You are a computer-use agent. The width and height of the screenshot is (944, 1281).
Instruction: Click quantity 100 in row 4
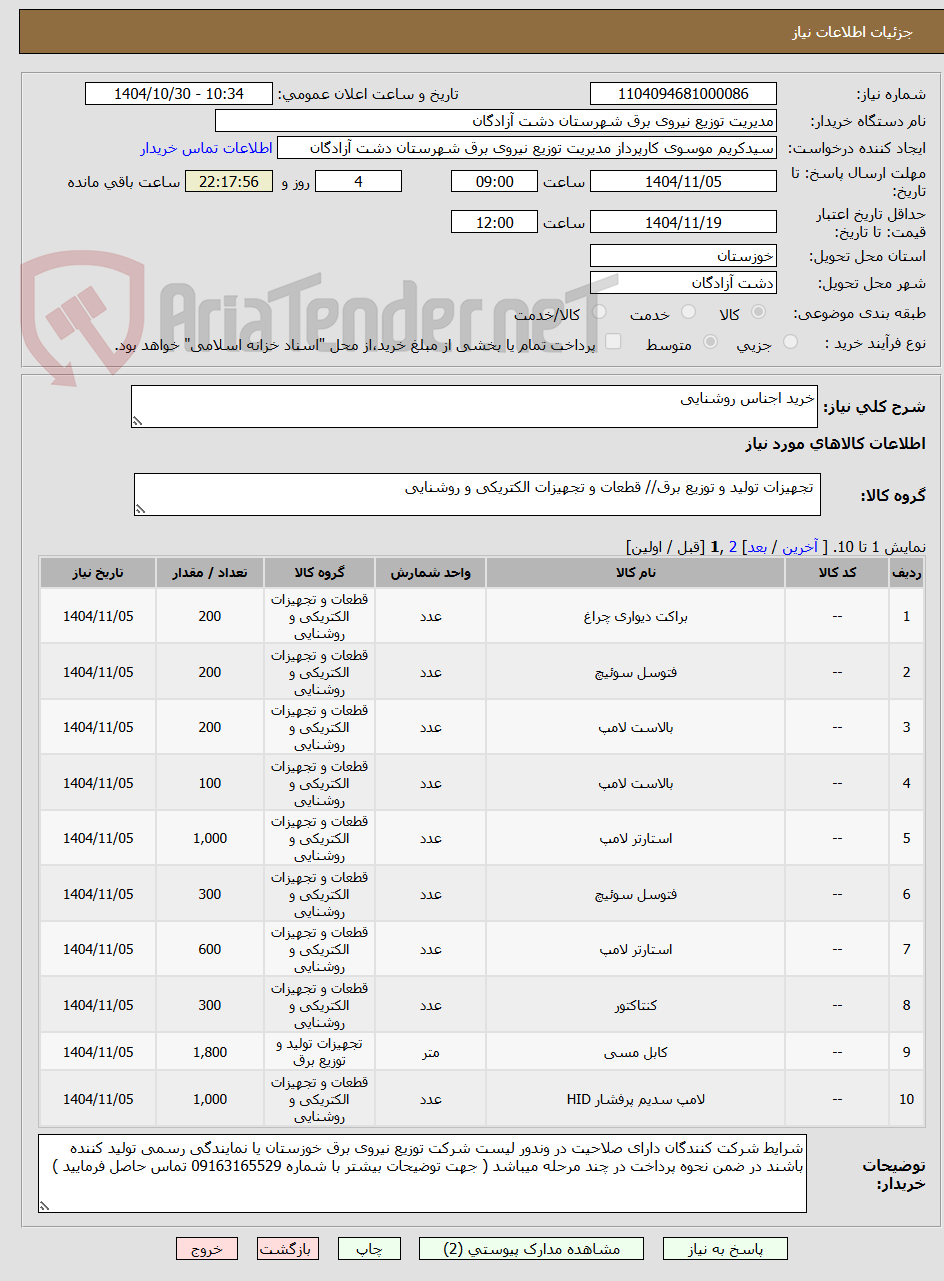pos(210,783)
